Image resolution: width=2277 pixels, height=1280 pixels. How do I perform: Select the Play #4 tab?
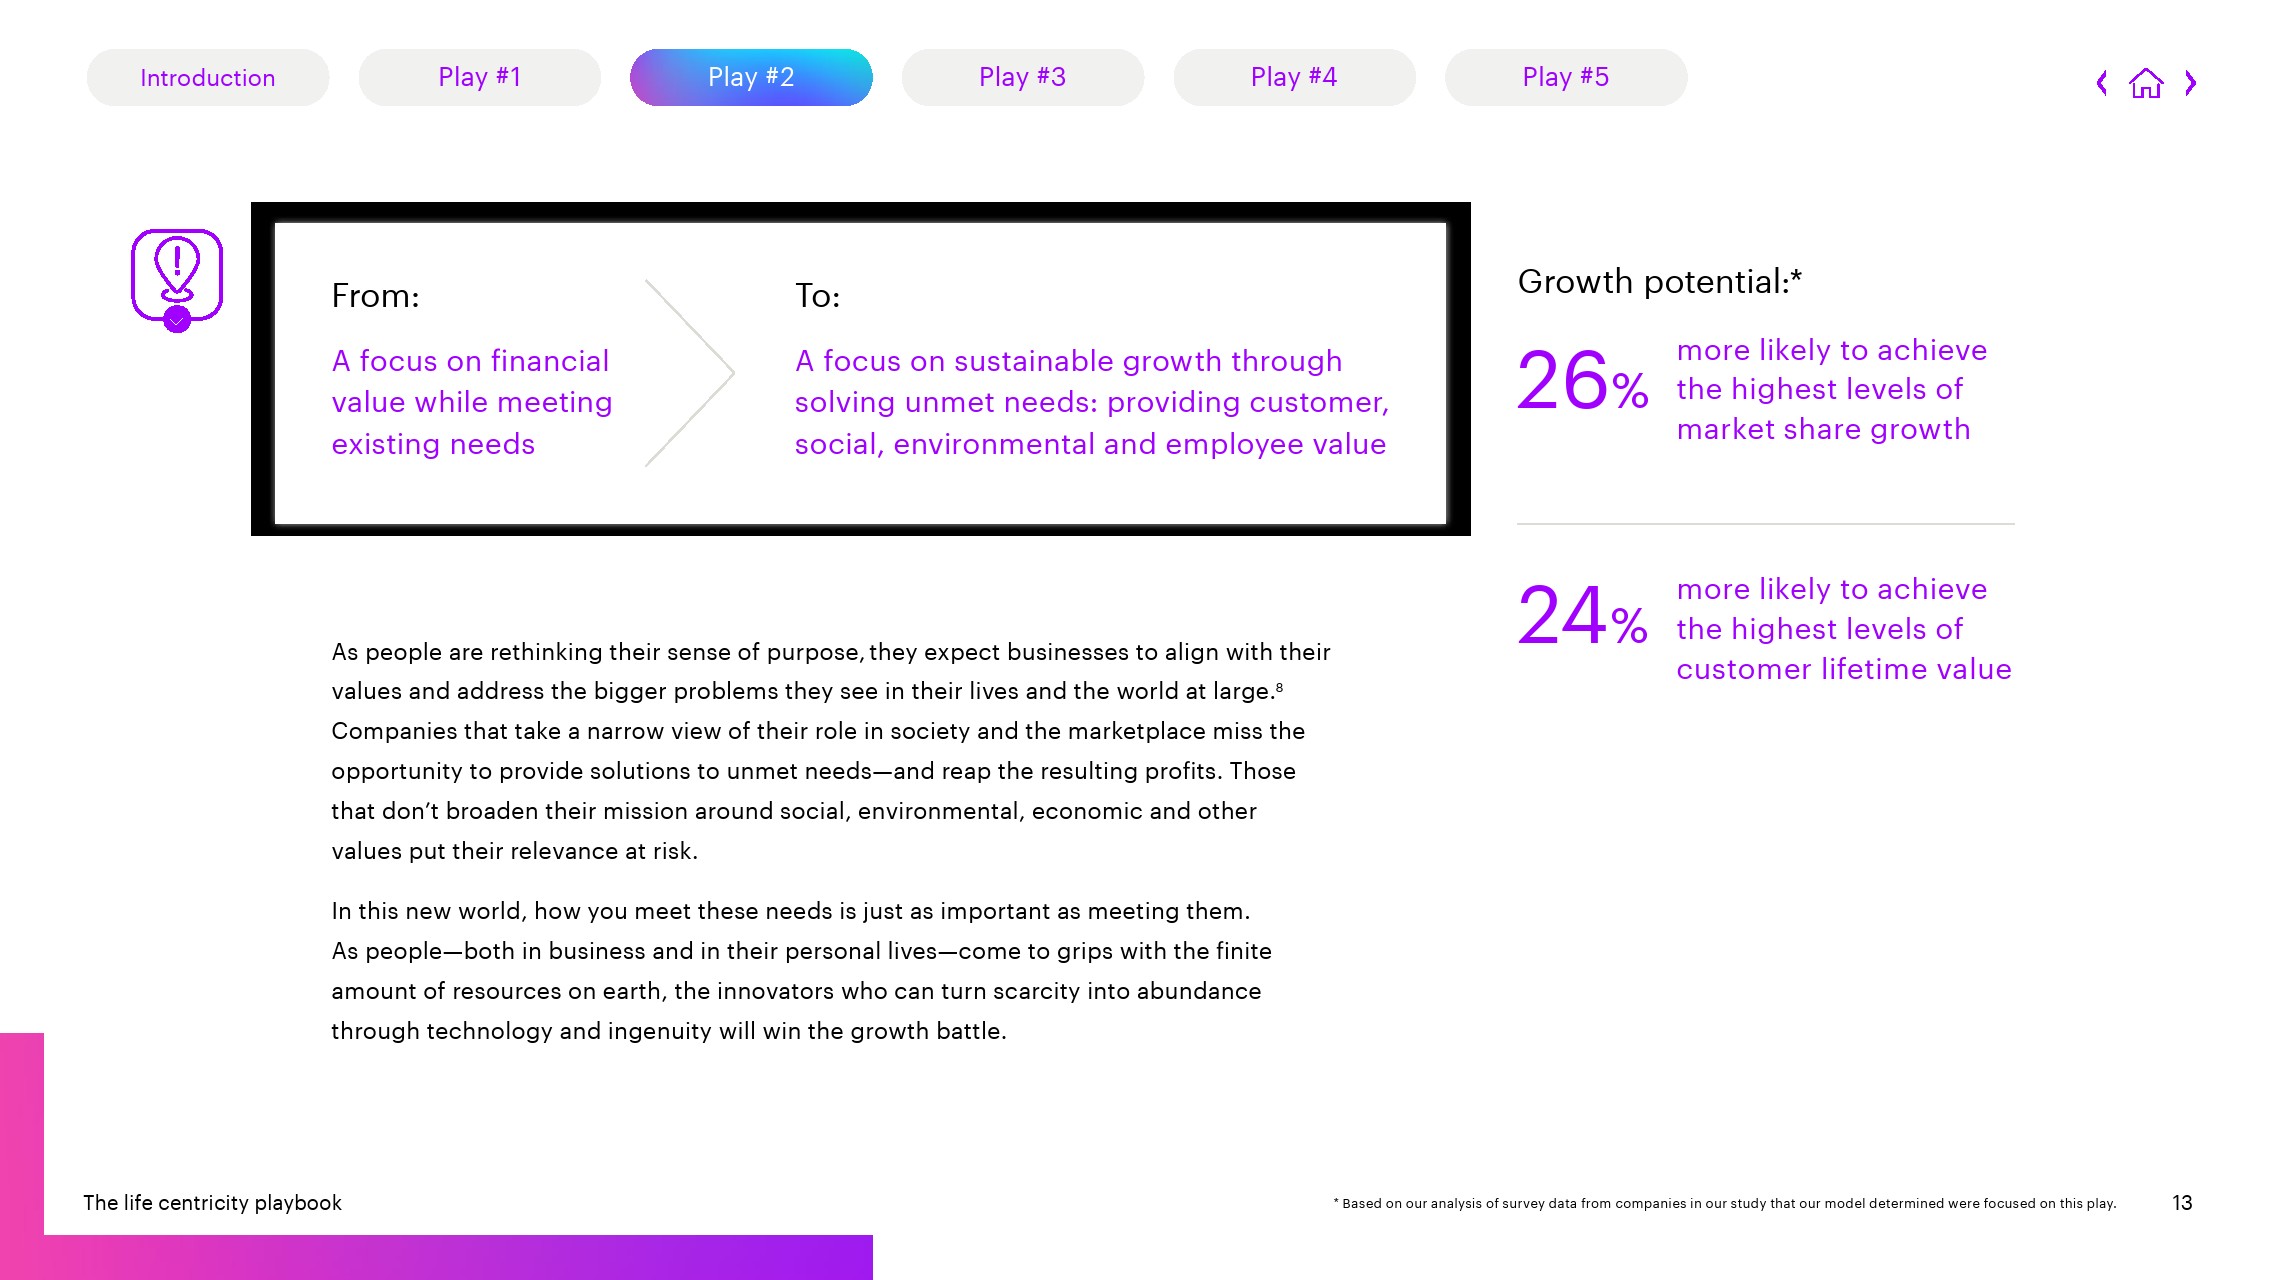pyautogui.click(x=1292, y=77)
